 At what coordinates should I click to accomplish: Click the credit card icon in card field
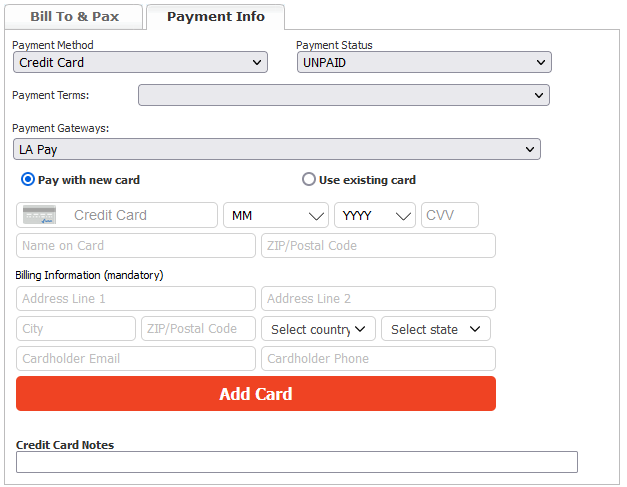(x=39, y=215)
